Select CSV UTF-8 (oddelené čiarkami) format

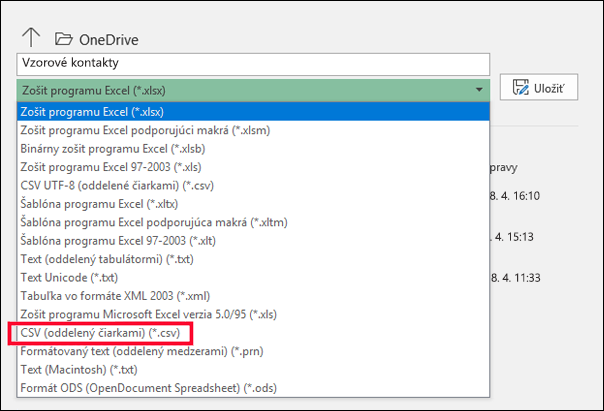click(x=253, y=186)
